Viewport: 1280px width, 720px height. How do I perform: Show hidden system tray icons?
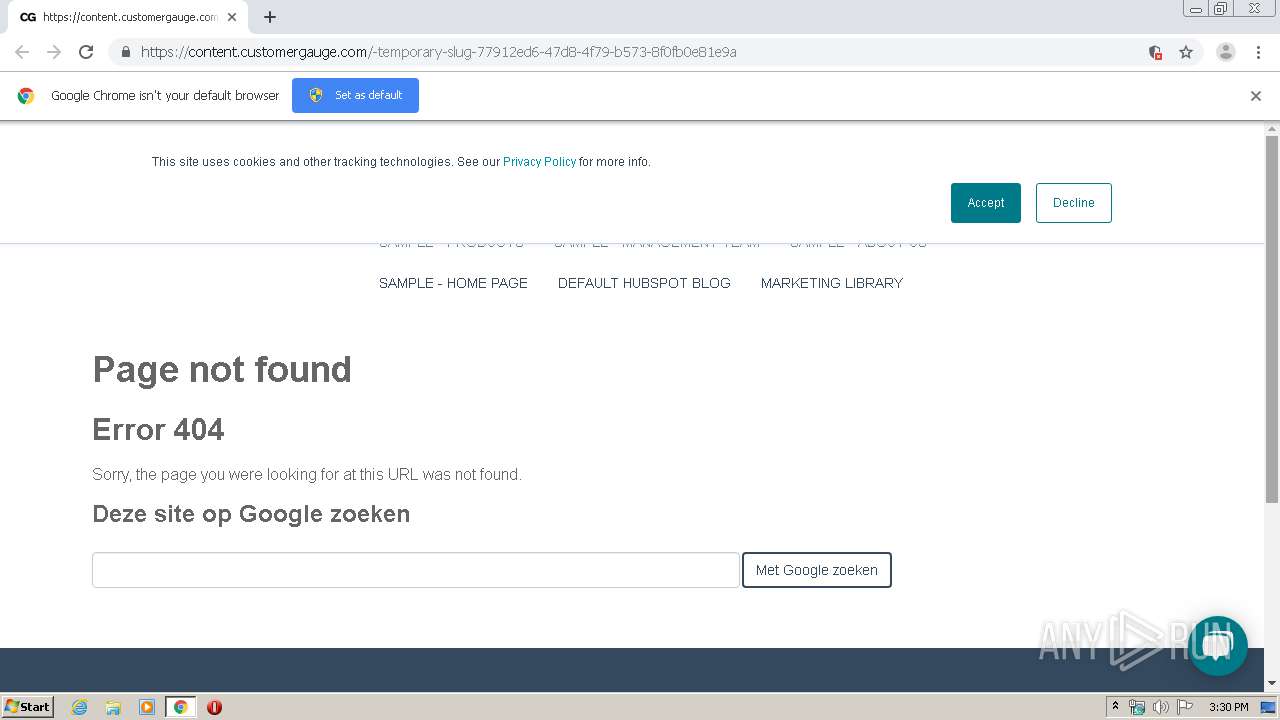[x=1115, y=707]
